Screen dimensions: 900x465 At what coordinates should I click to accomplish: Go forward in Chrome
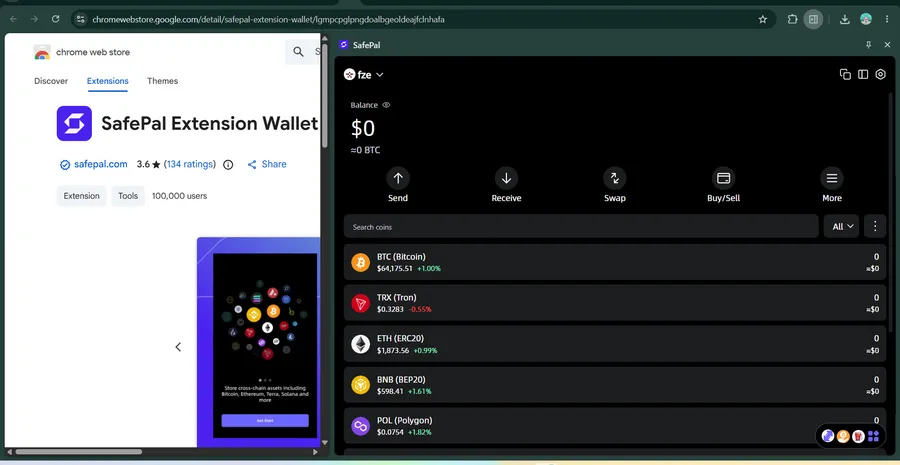pyautogui.click(x=34, y=19)
